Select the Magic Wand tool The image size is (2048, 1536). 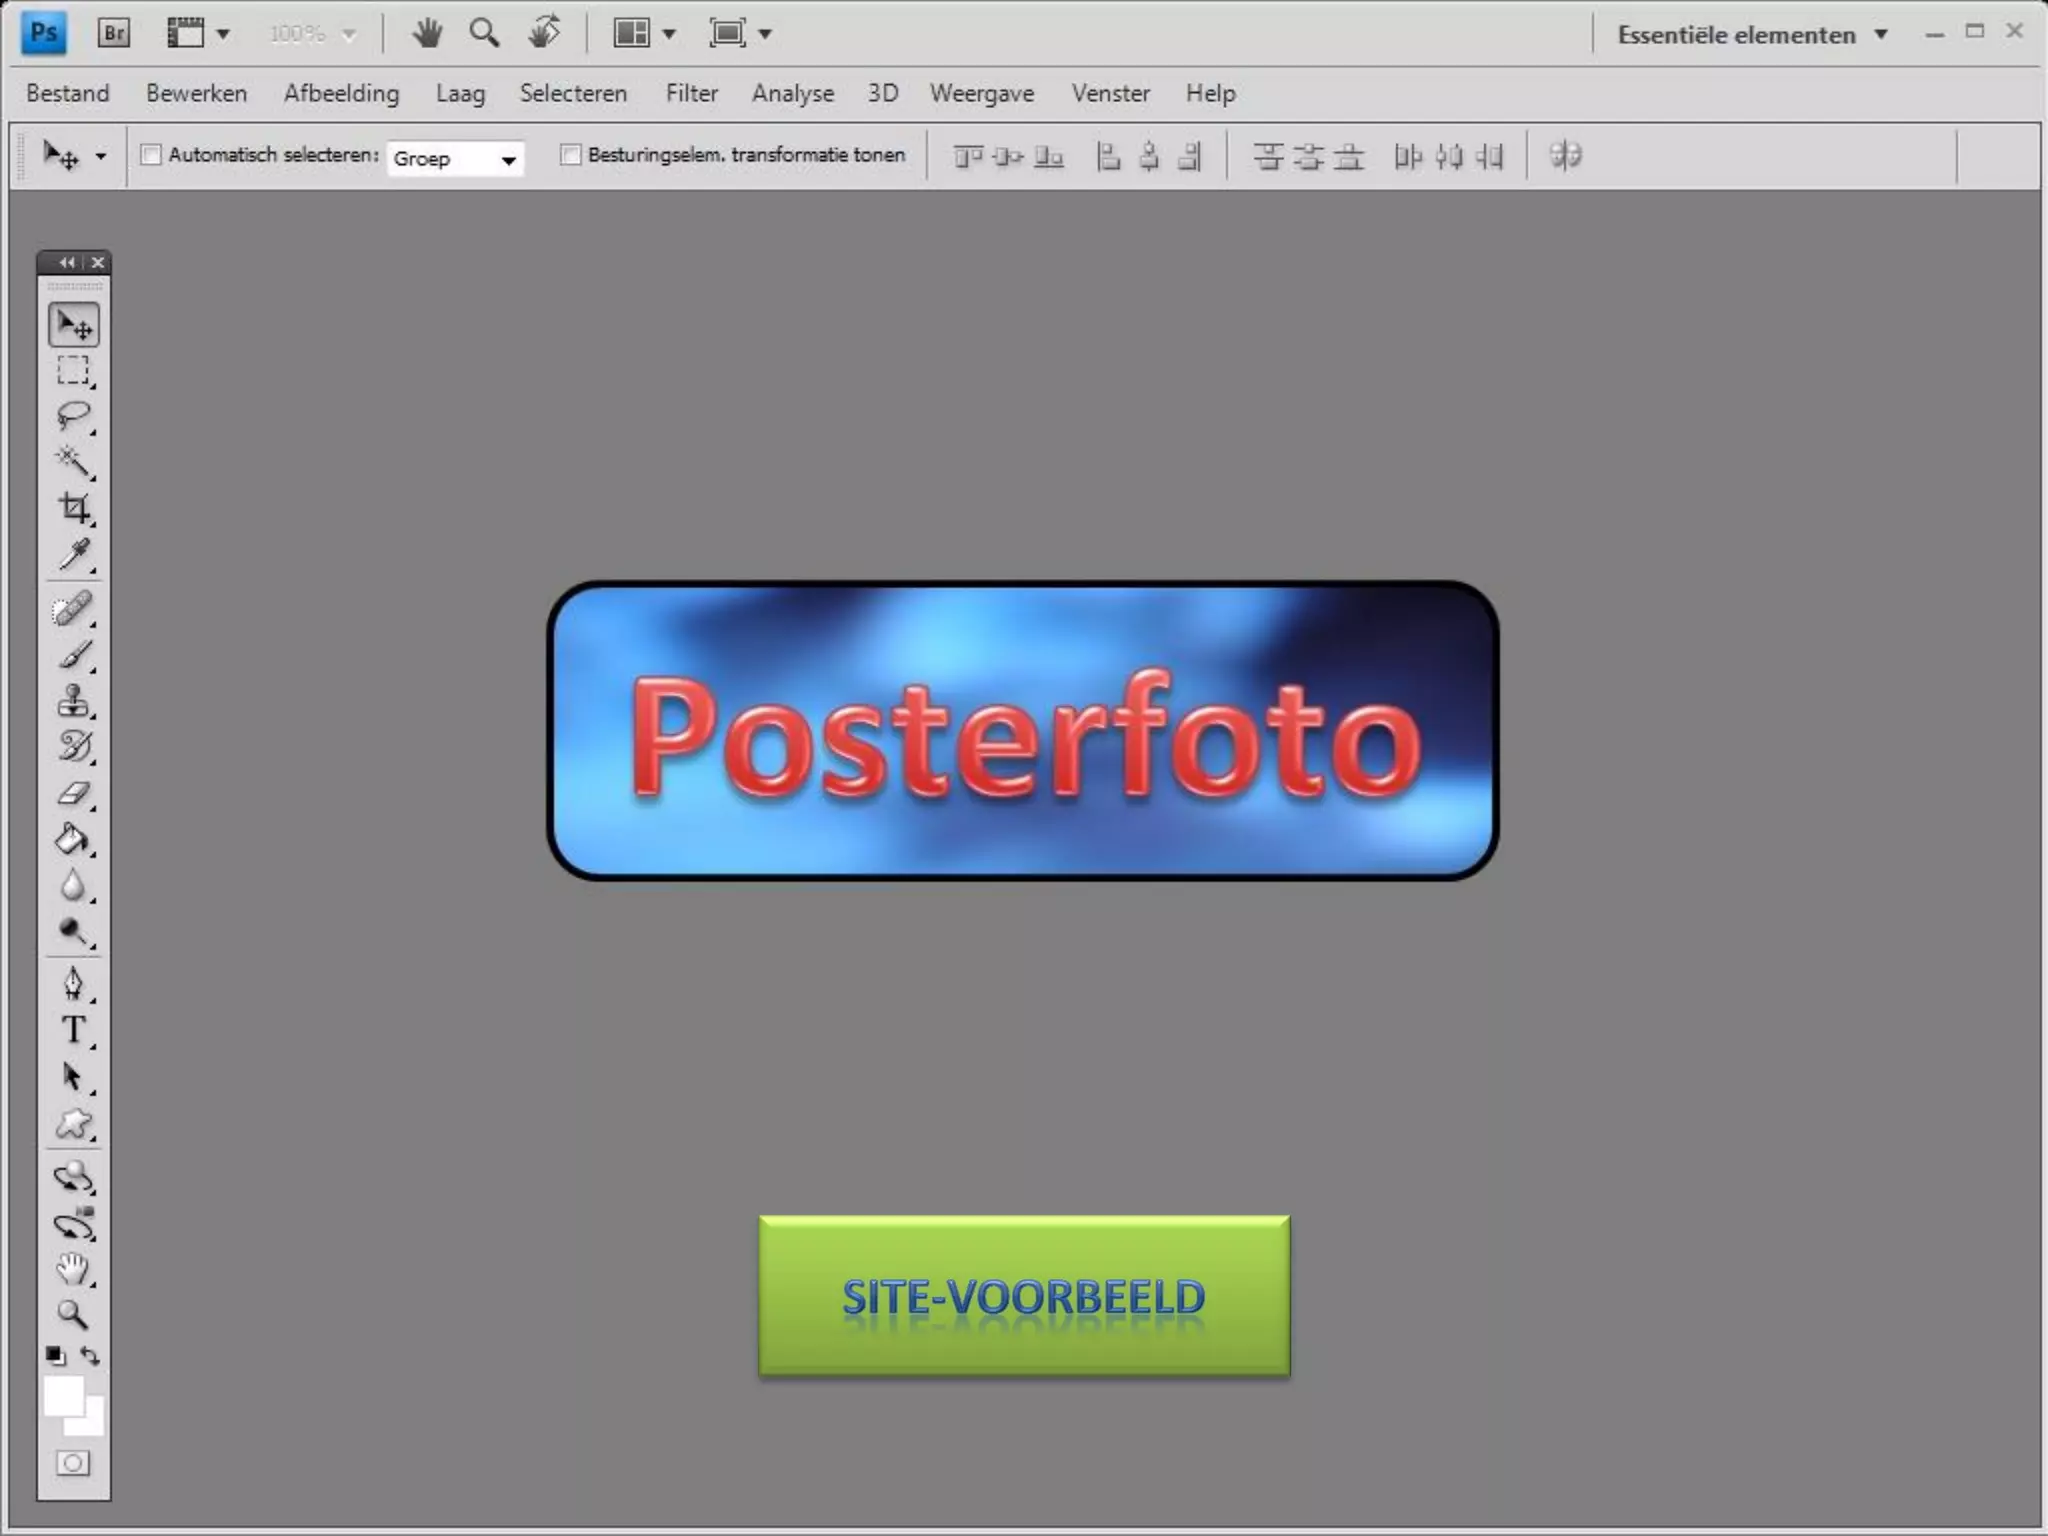coord(73,461)
